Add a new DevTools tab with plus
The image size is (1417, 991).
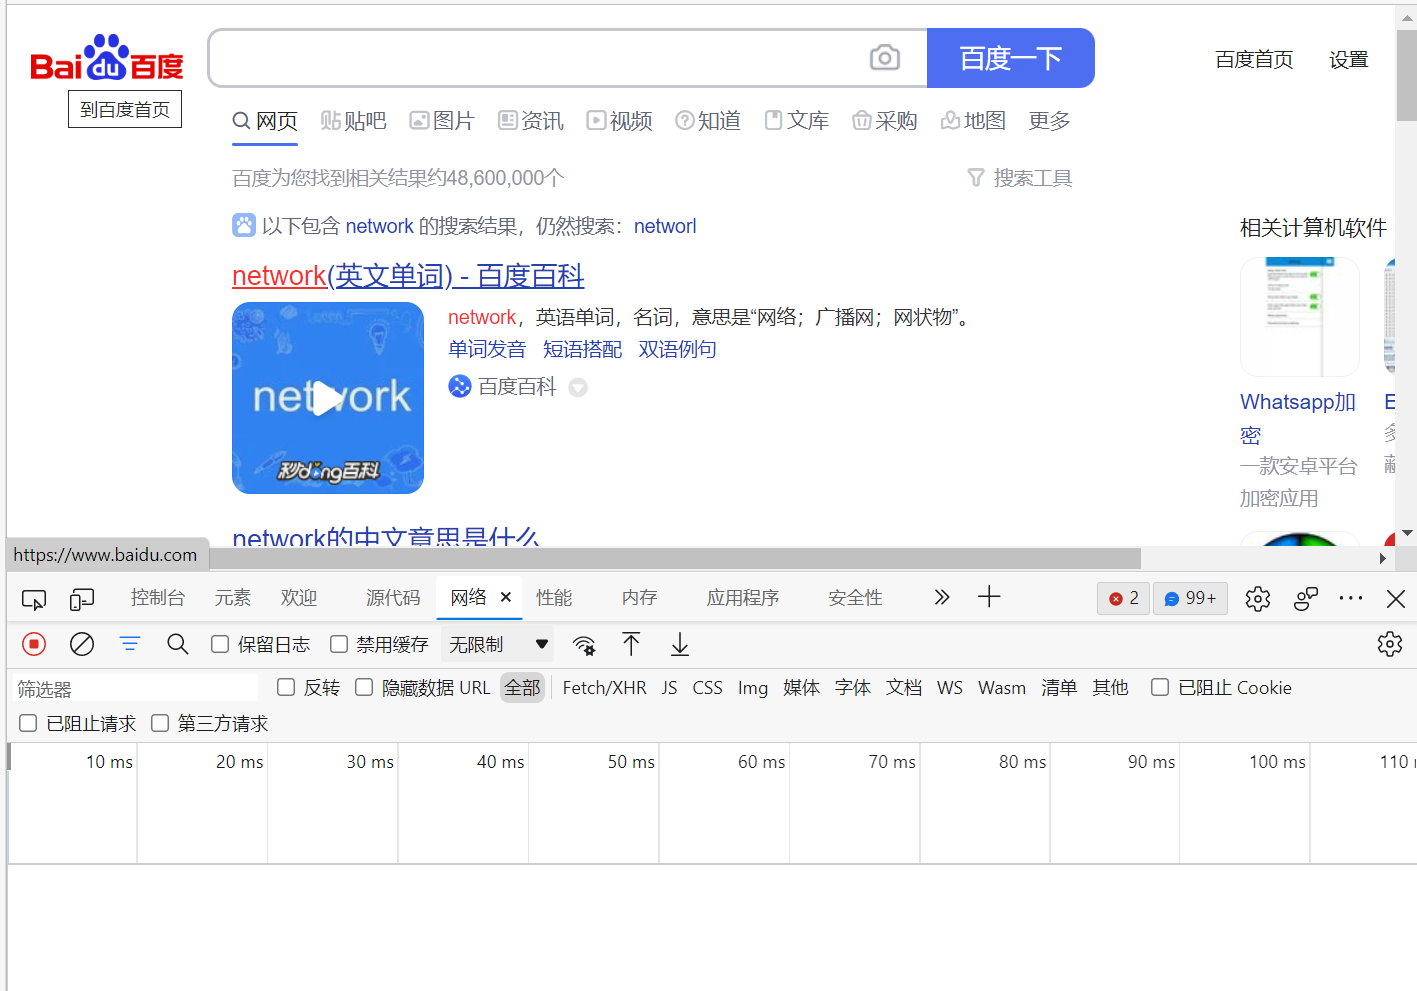pos(989,597)
